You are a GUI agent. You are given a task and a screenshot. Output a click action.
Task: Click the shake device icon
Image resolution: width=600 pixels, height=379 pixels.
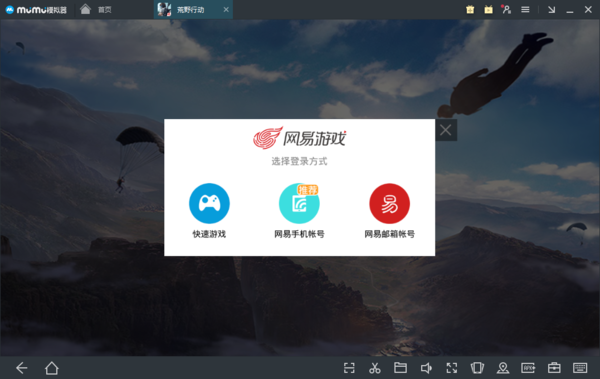click(x=477, y=368)
